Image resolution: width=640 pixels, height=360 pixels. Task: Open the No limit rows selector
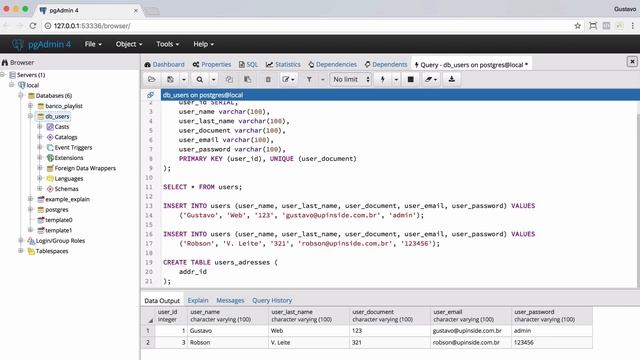[x=351, y=79]
